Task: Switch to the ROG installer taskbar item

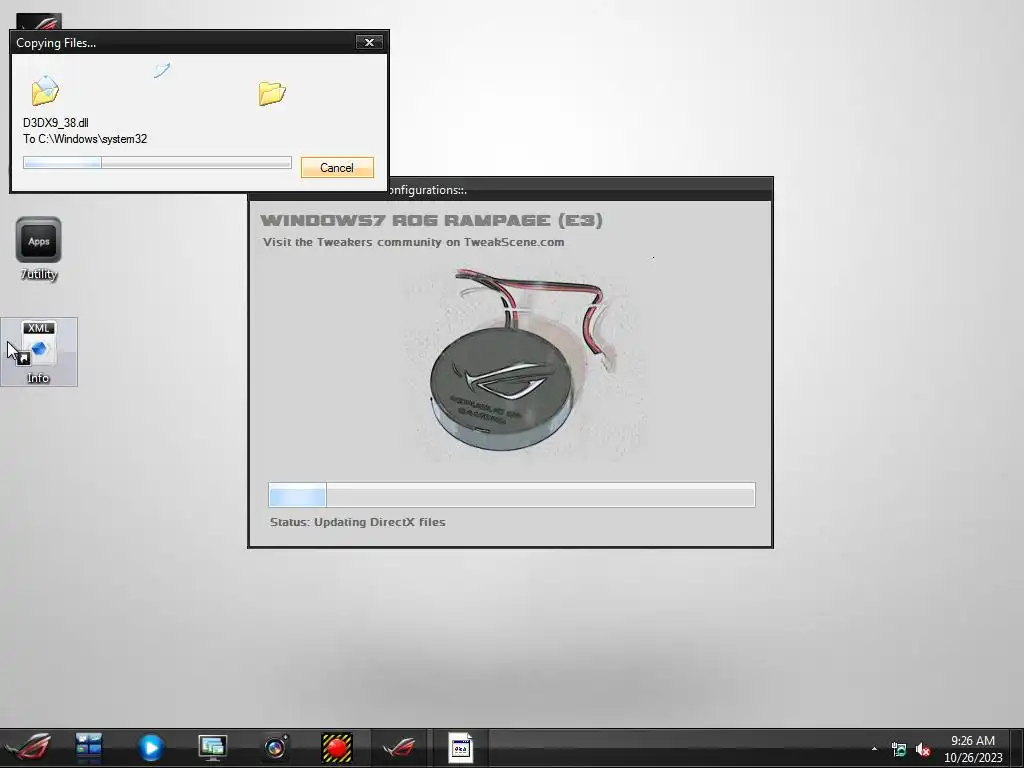Action: click(x=398, y=748)
